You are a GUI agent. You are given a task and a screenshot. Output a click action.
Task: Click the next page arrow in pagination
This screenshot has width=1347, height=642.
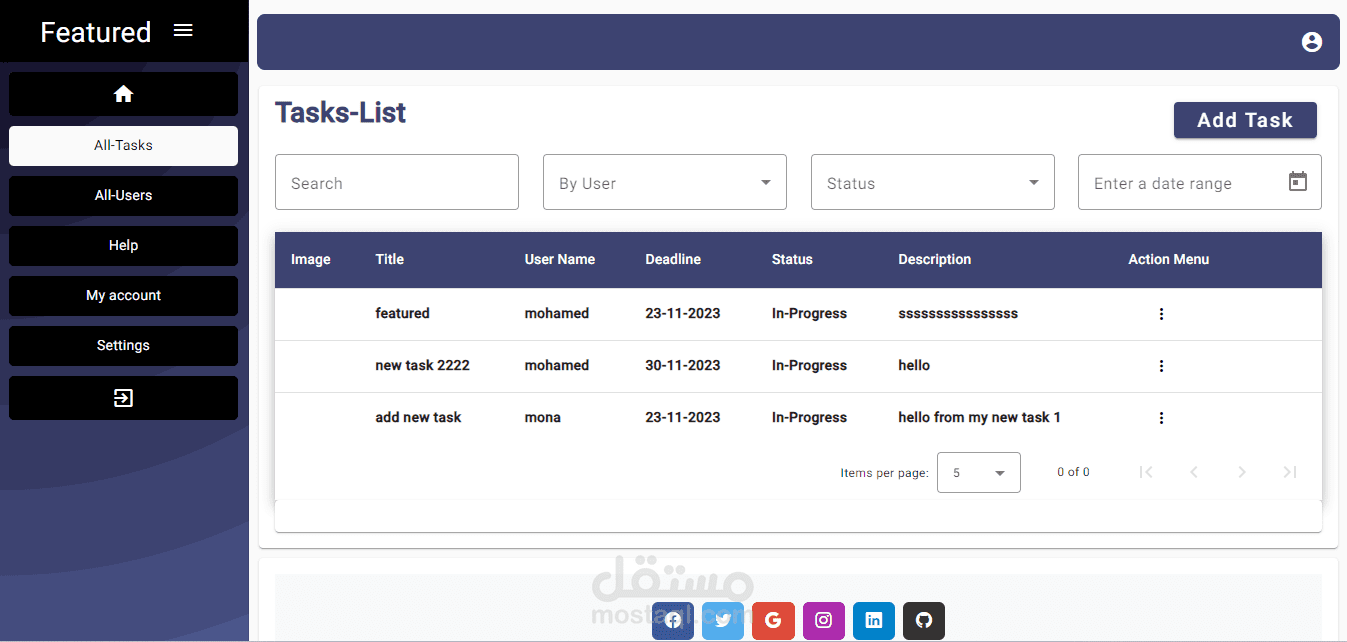1241,471
